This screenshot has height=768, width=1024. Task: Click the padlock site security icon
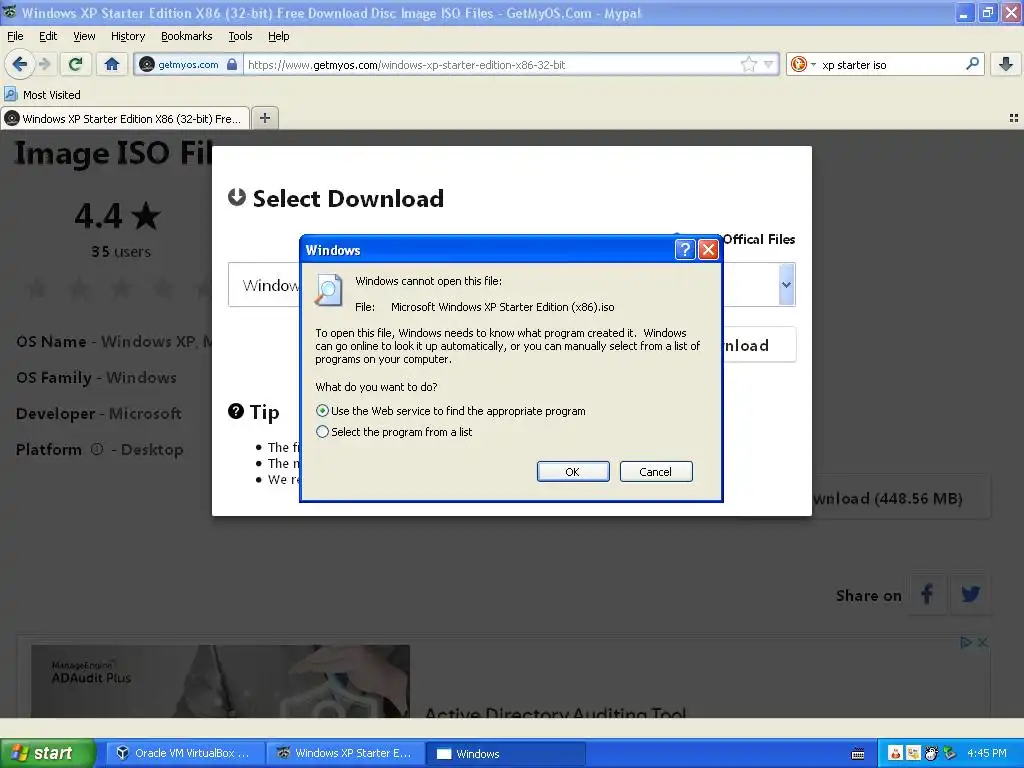coord(232,64)
